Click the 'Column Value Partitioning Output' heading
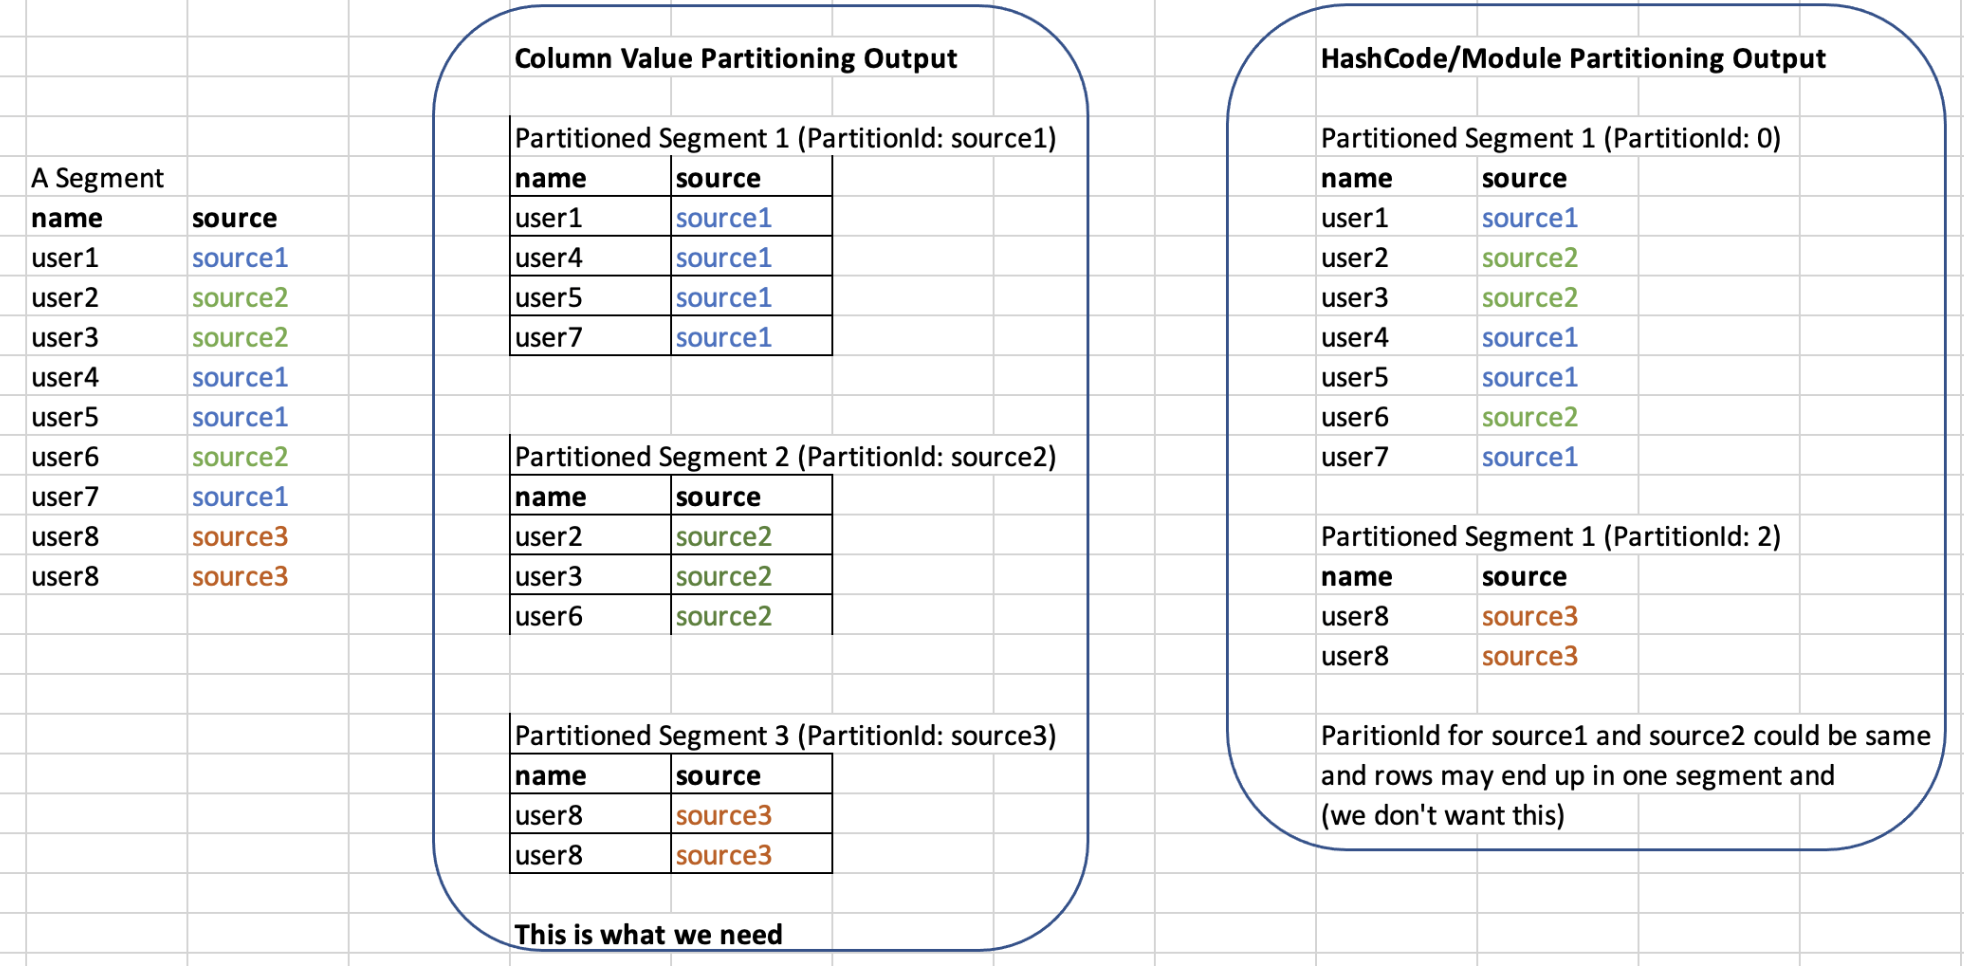1964x966 pixels. (x=736, y=59)
